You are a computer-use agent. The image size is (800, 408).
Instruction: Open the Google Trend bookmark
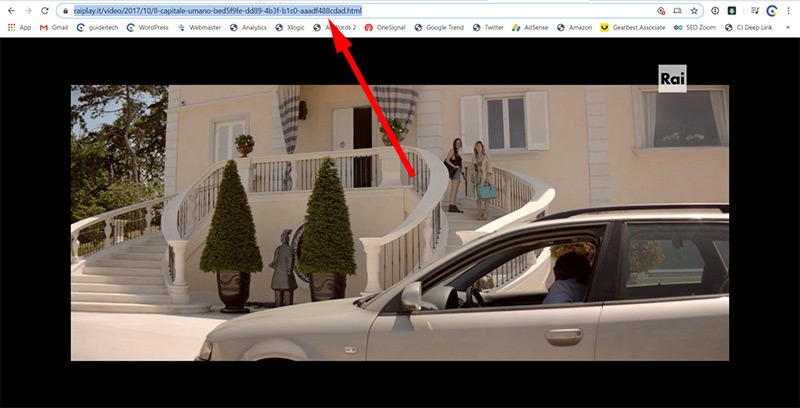click(439, 28)
